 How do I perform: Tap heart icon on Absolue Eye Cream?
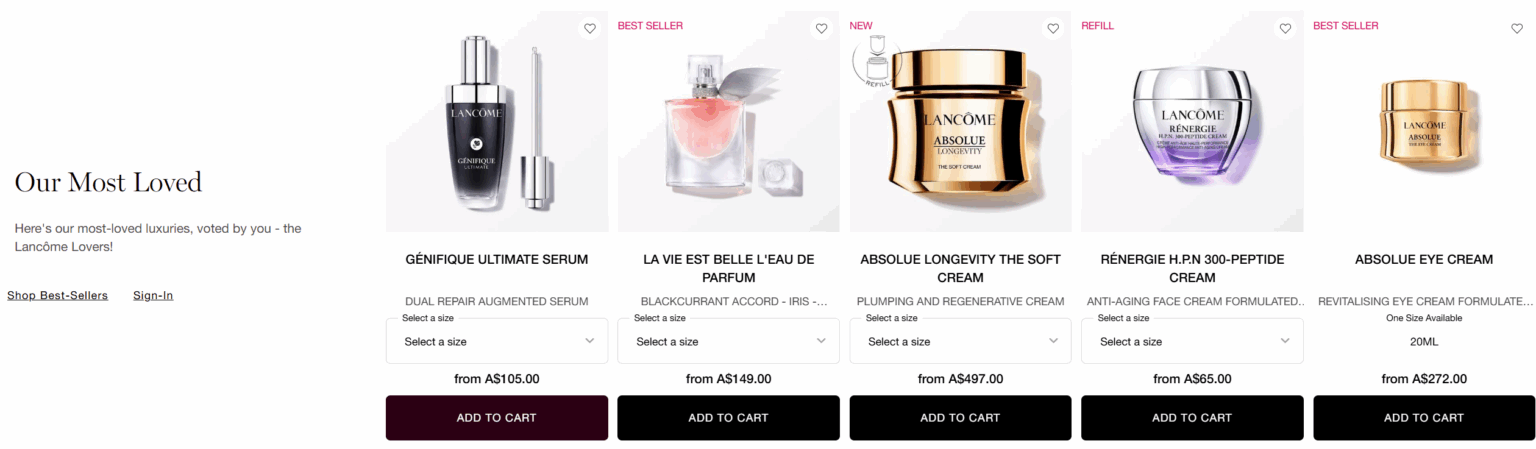[1517, 28]
